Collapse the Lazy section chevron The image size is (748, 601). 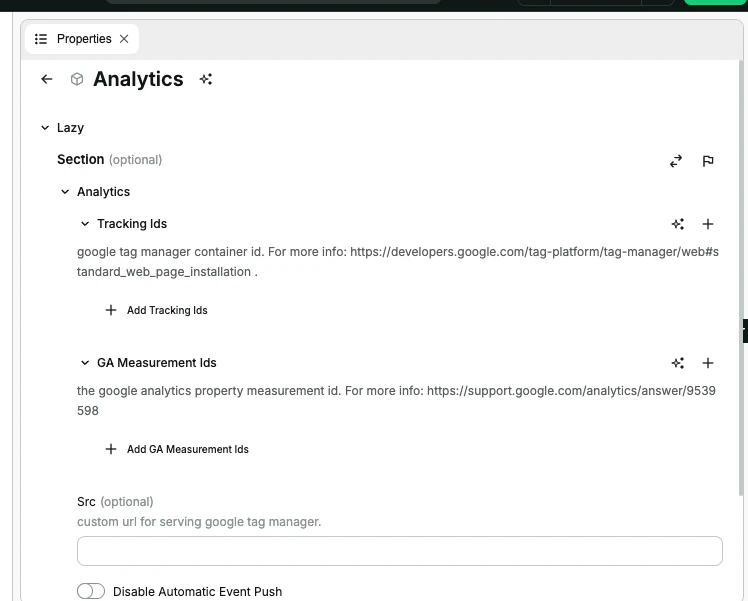pyautogui.click(x=45, y=128)
